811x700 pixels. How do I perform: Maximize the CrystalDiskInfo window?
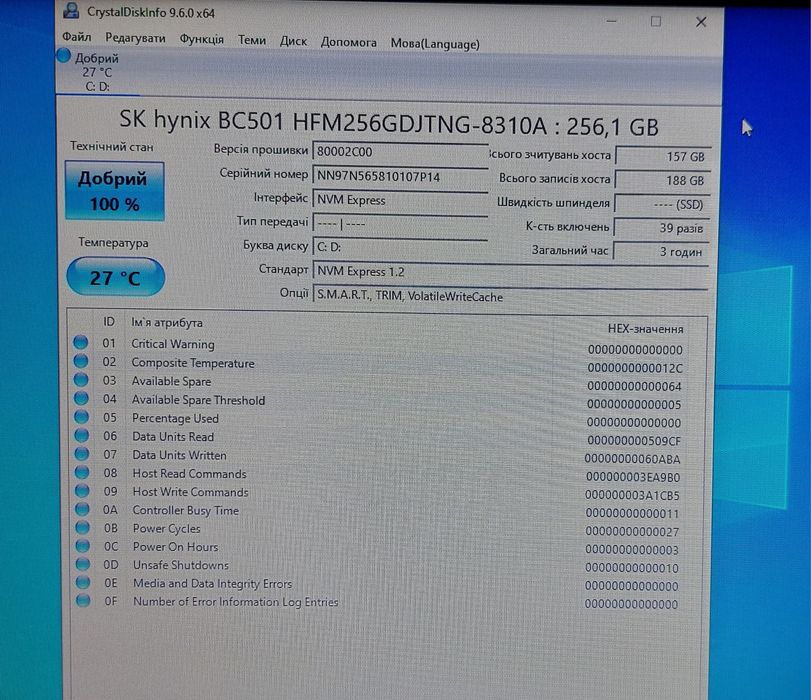[x=655, y=21]
